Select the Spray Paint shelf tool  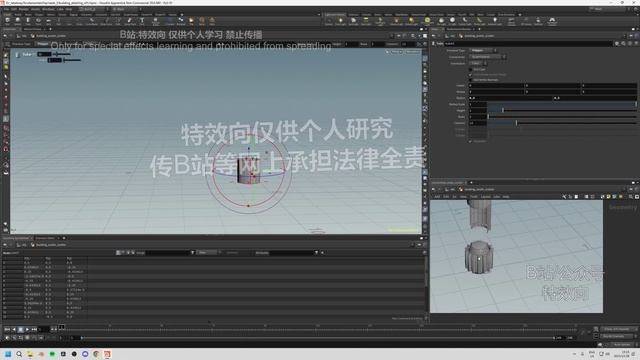coord(130,21)
